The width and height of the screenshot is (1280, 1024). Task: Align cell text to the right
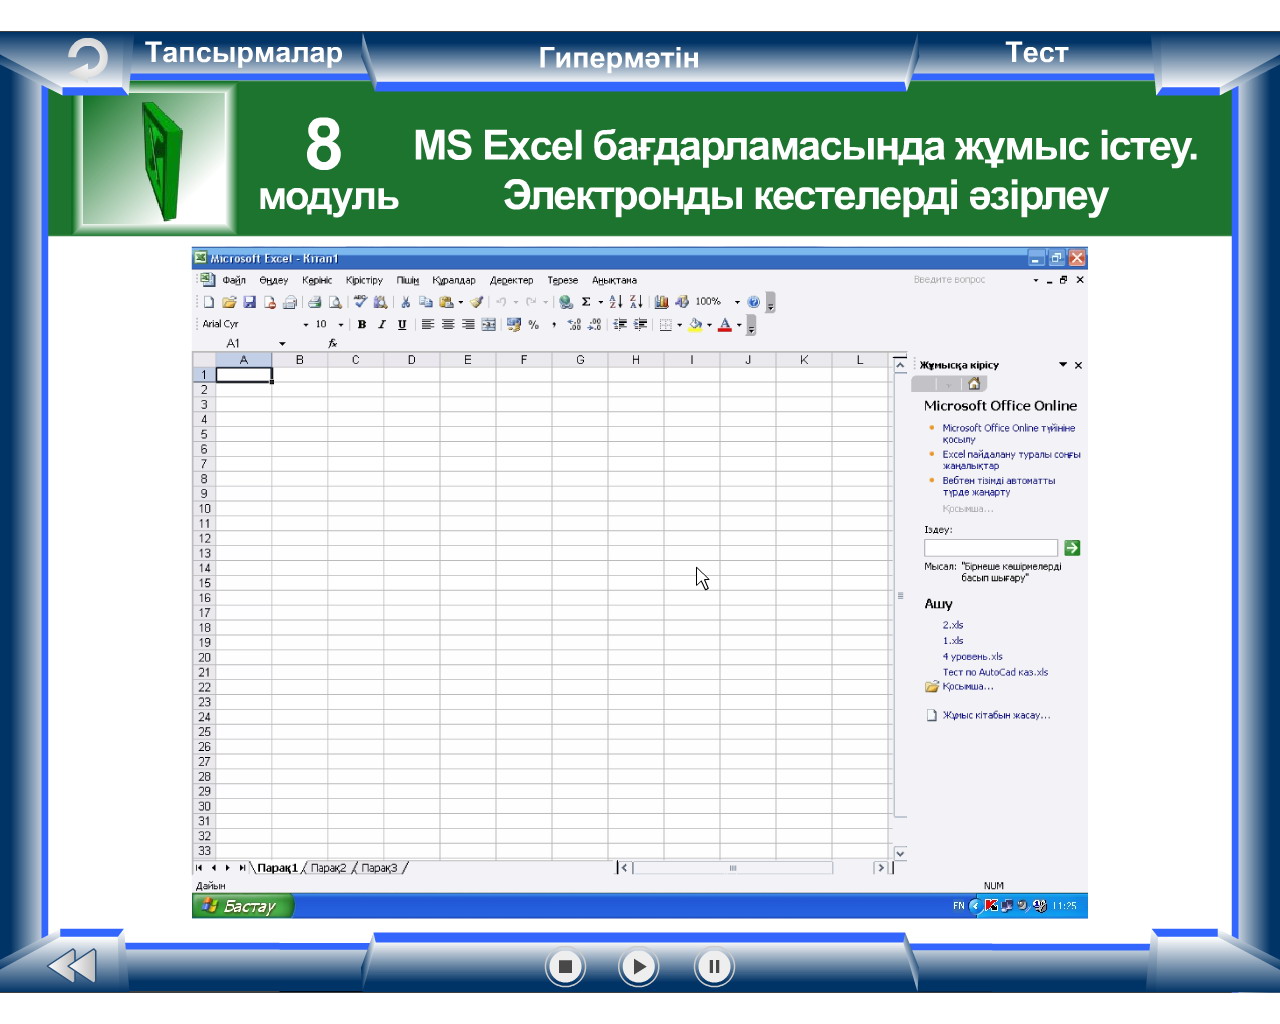(x=468, y=324)
